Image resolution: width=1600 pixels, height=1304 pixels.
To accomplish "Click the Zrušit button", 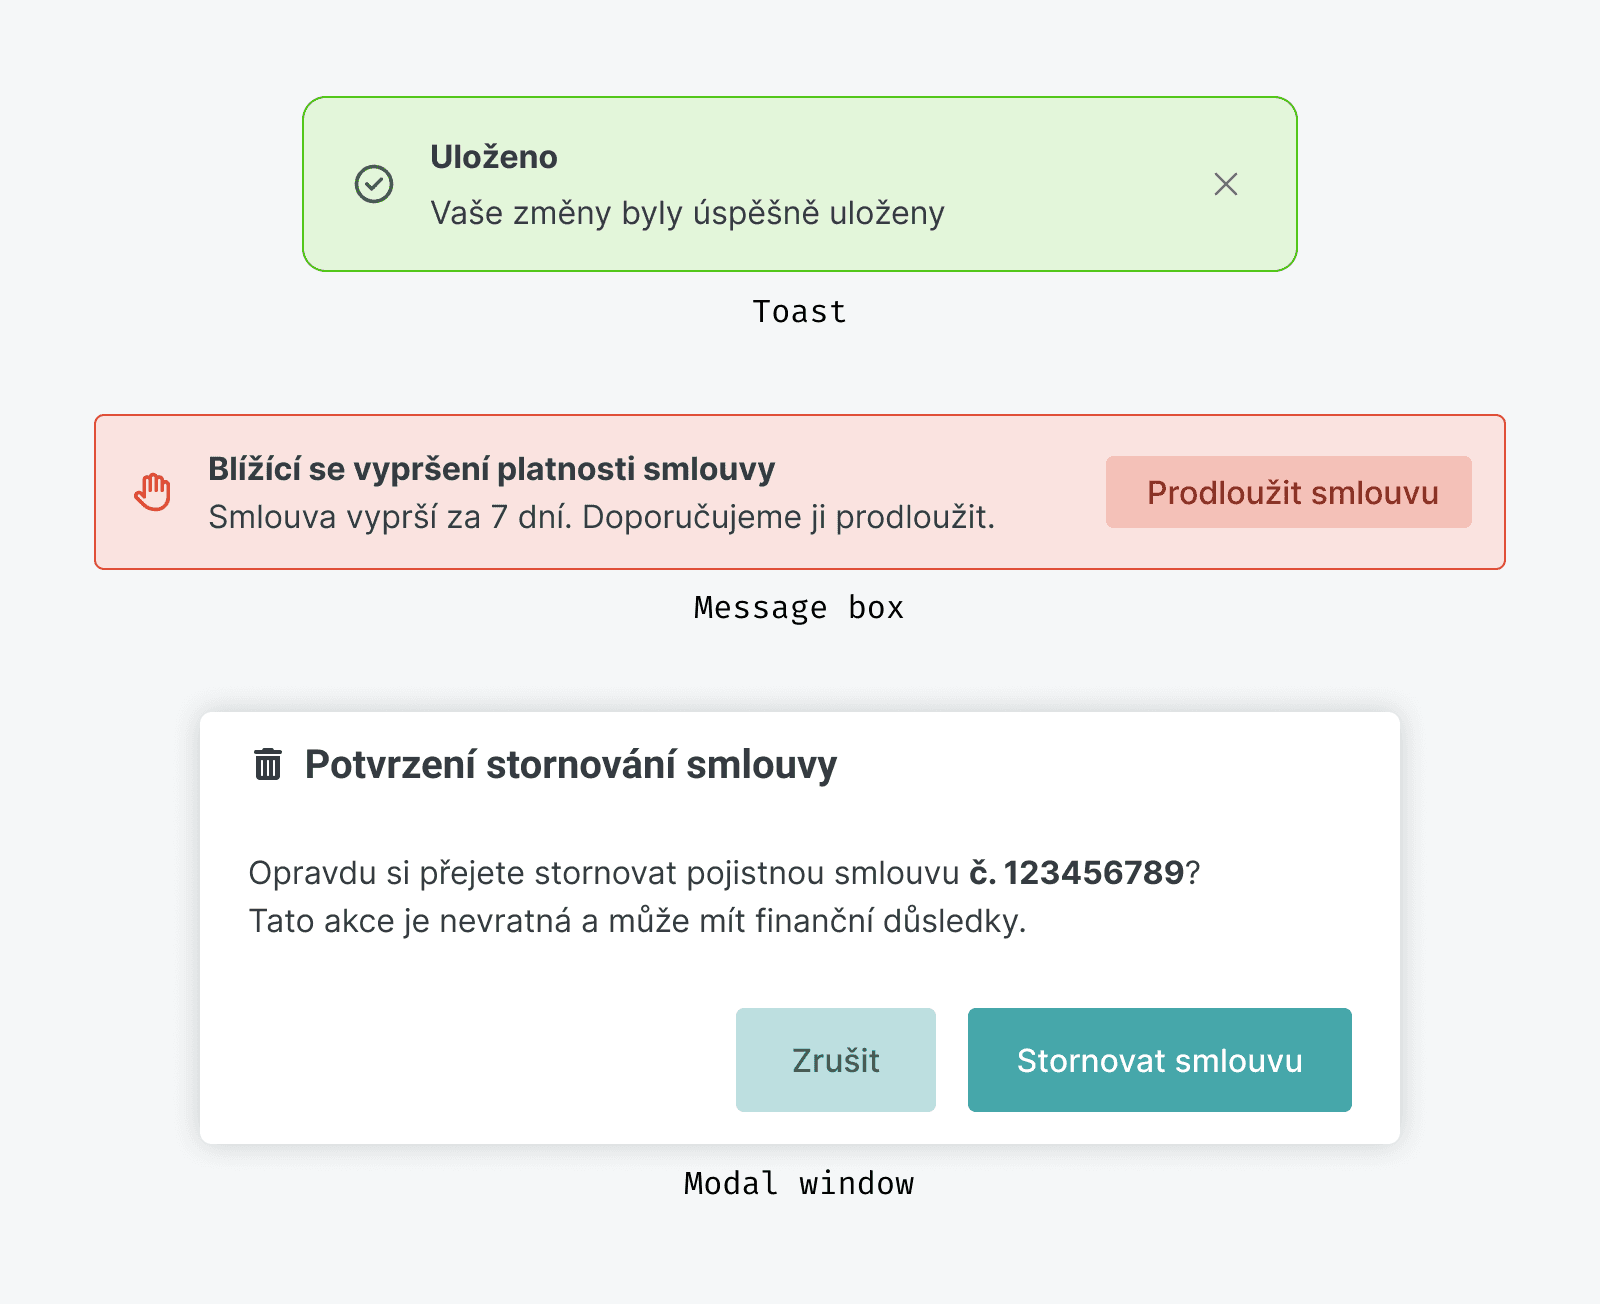I will tap(835, 1060).
